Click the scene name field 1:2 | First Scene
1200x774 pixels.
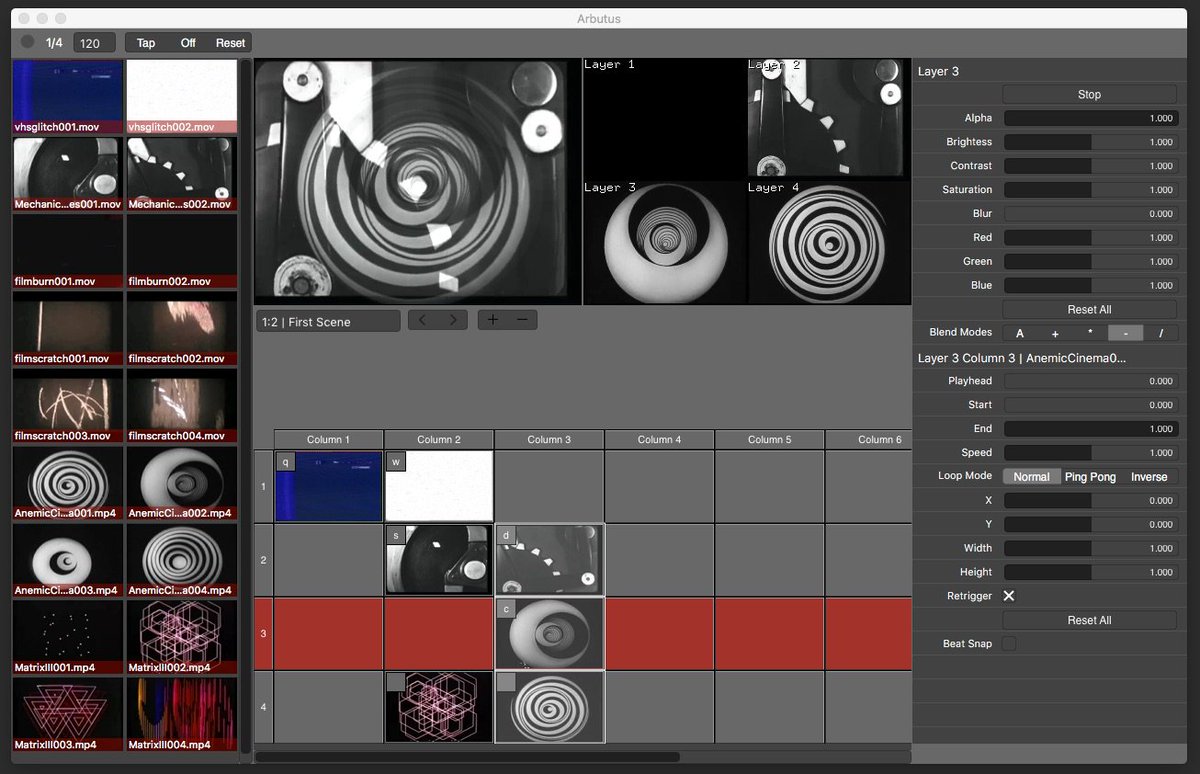click(328, 321)
